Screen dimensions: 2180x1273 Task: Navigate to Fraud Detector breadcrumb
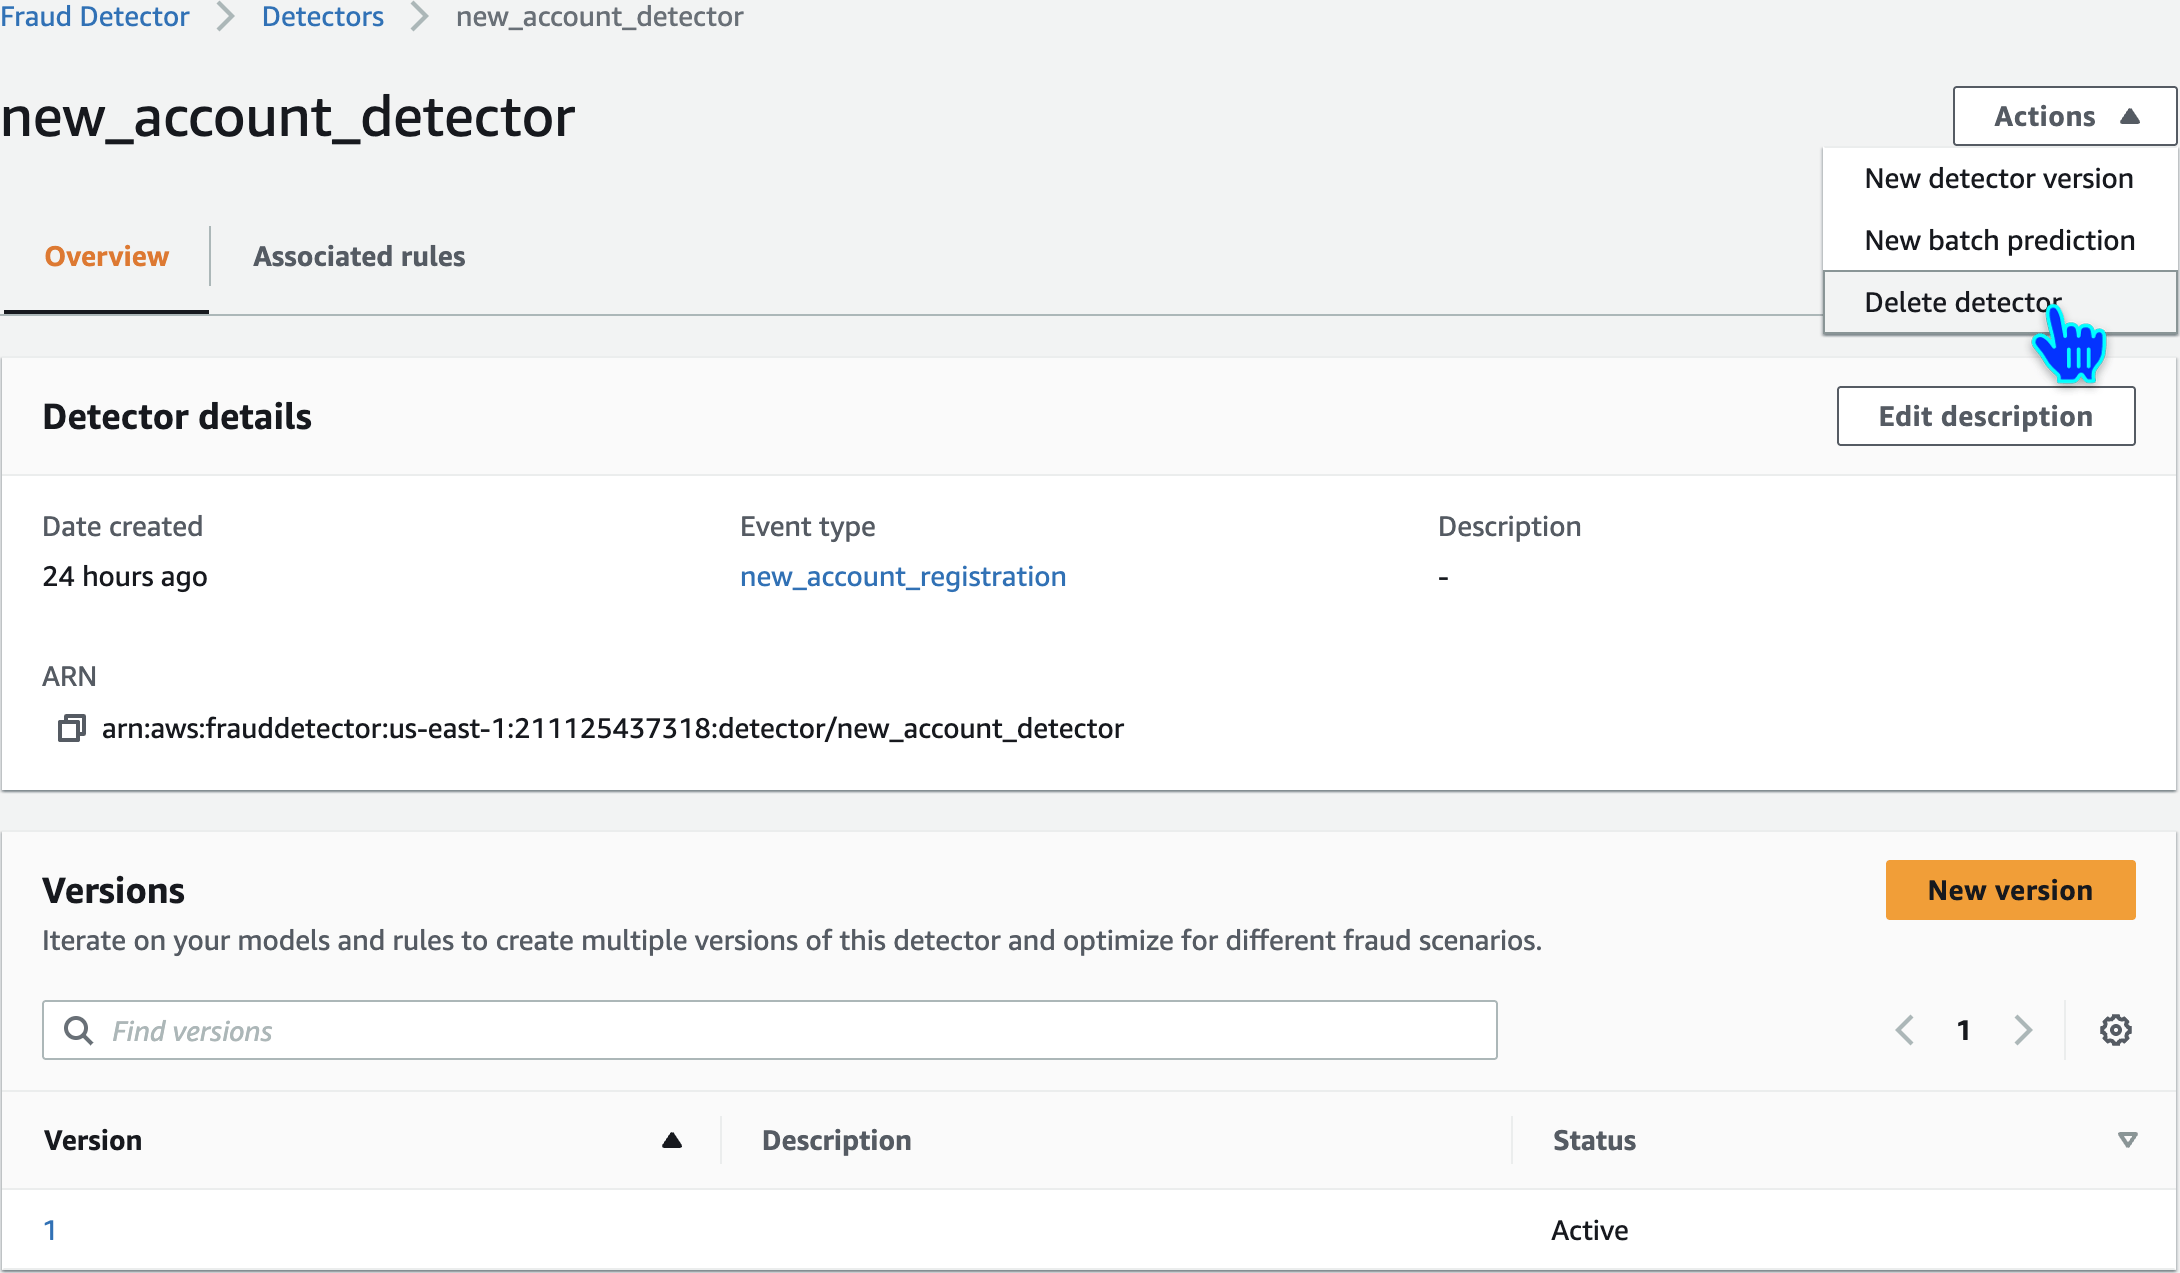[x=95, y=16]
